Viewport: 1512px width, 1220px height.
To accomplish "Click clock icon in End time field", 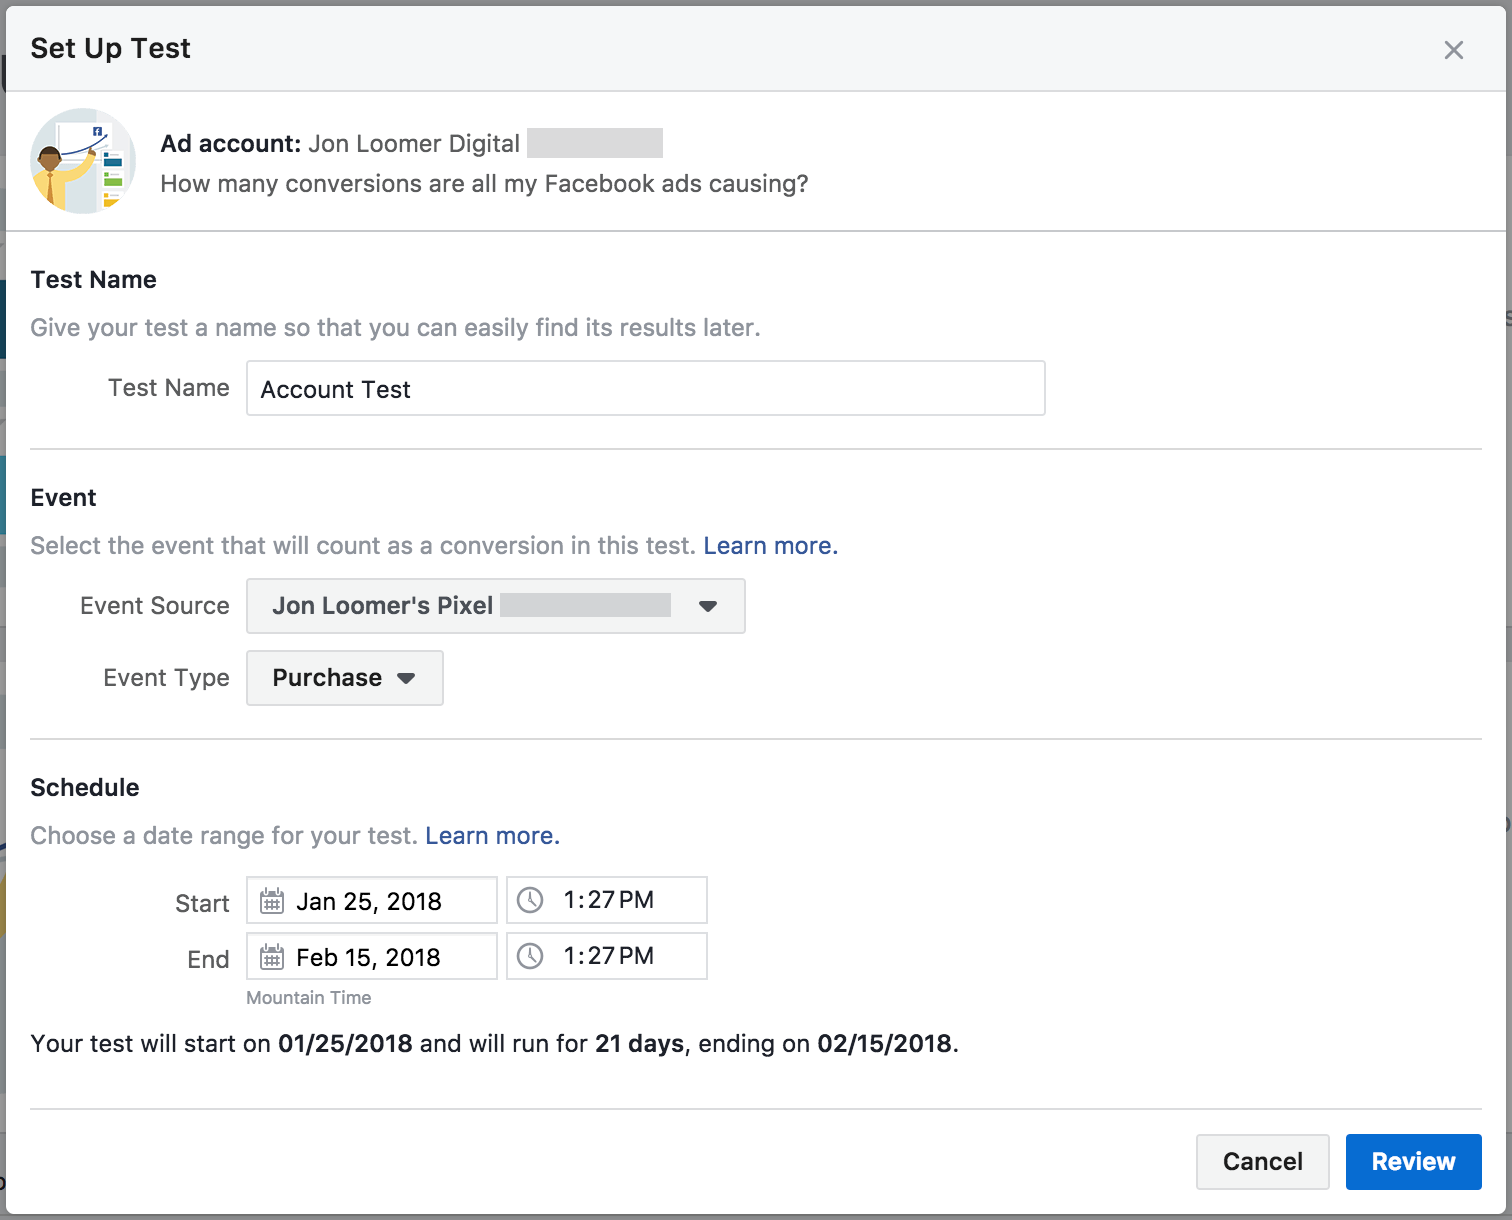I will click(530, 956).
